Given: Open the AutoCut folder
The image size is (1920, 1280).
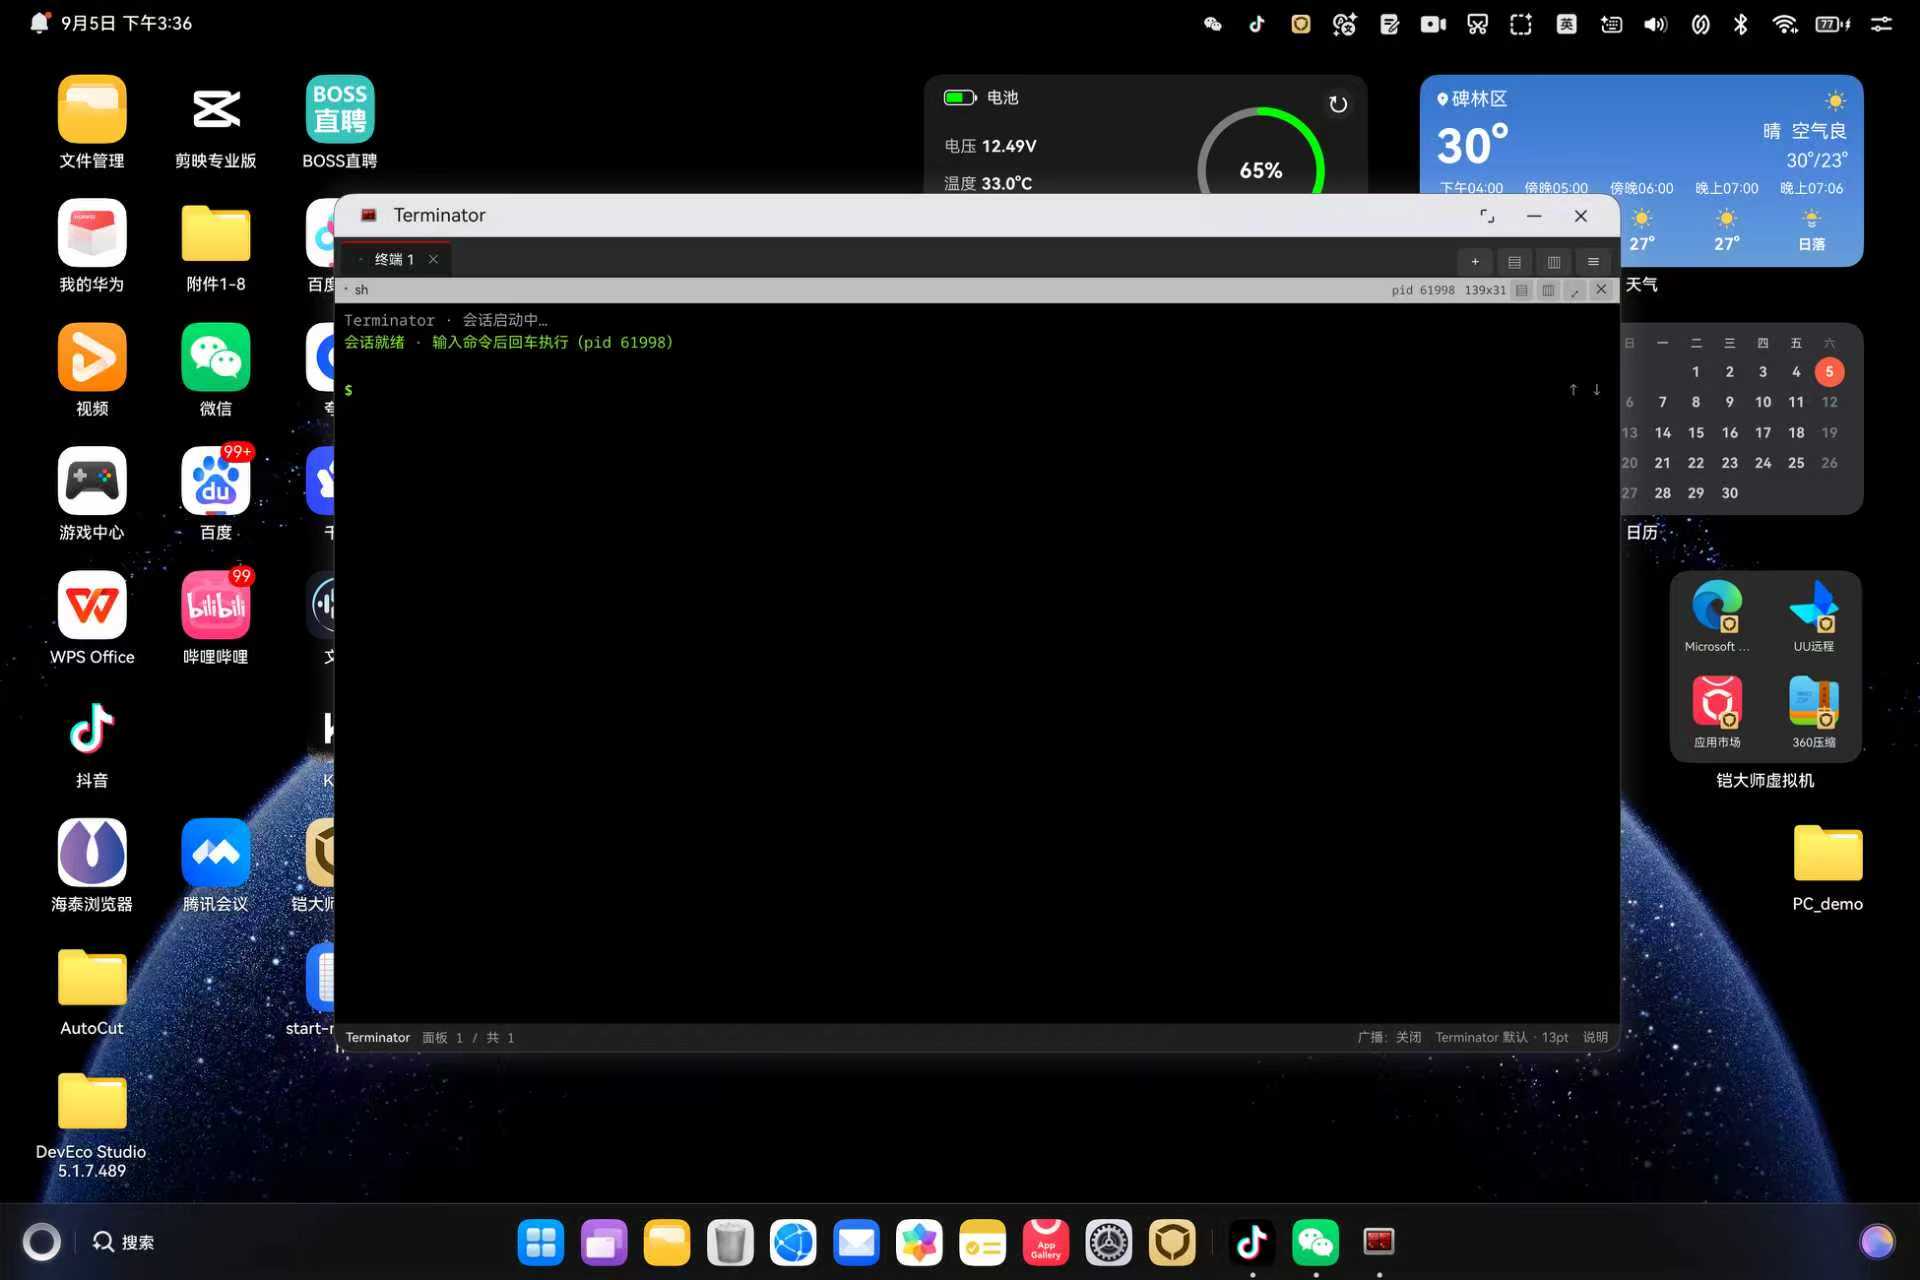Looking at the screenshot, I should 92,991.
